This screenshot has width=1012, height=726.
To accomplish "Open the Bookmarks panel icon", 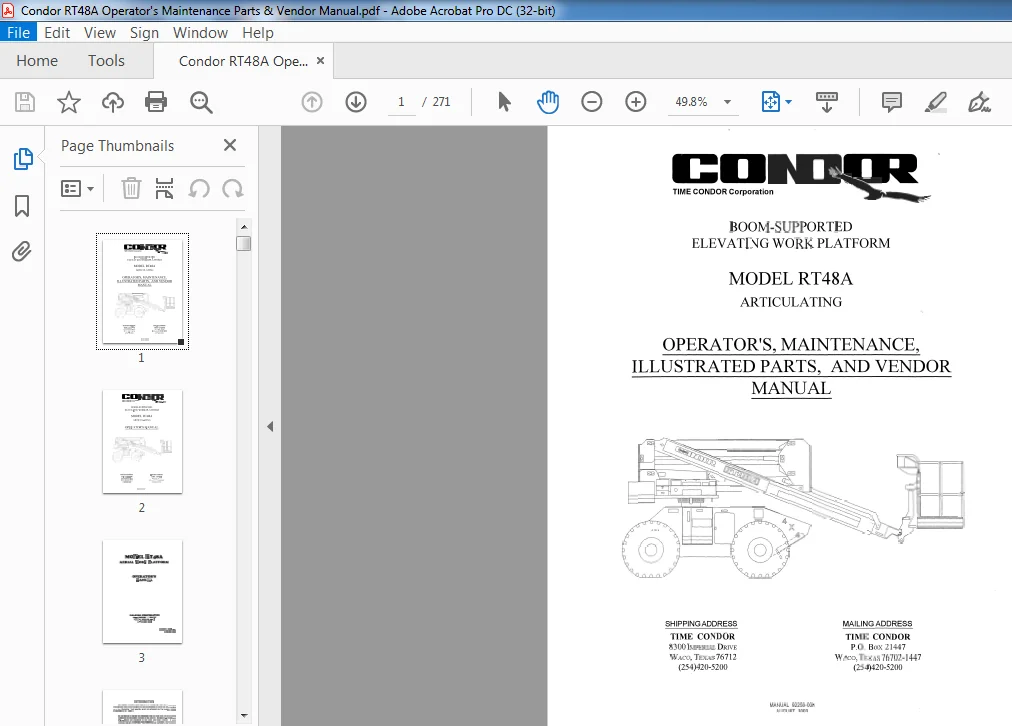I will click(22, 206).
